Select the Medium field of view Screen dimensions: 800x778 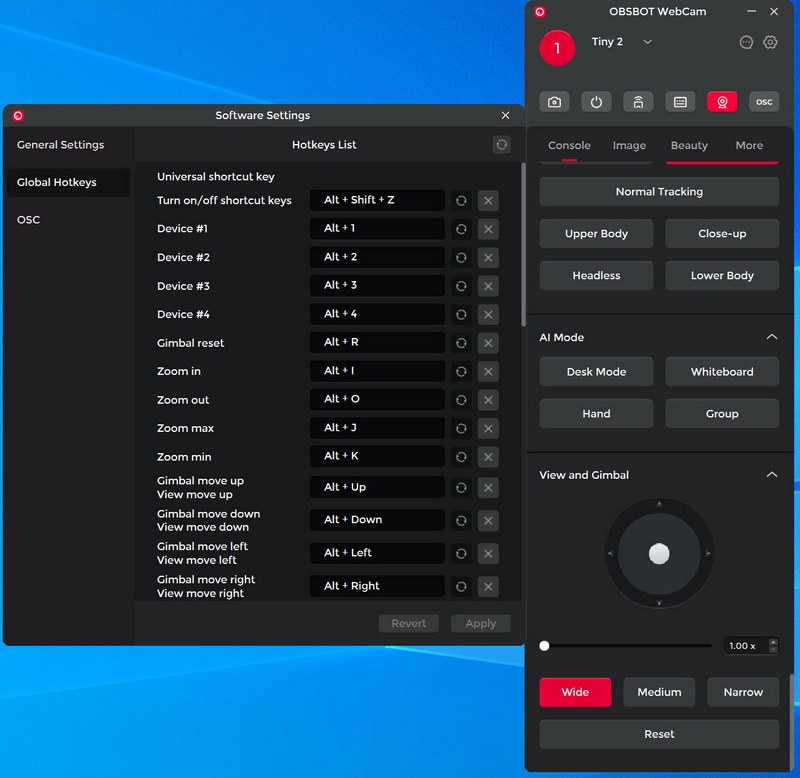(x=659, y=692)
